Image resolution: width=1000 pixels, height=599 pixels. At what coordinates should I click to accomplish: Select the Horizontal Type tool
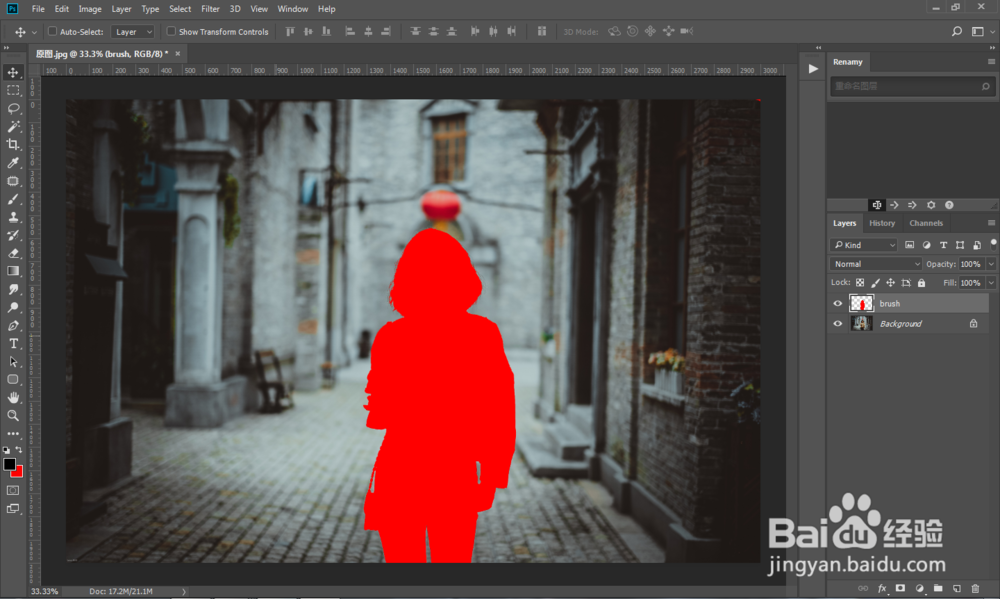pyautogui.click(x=13, y=343)
